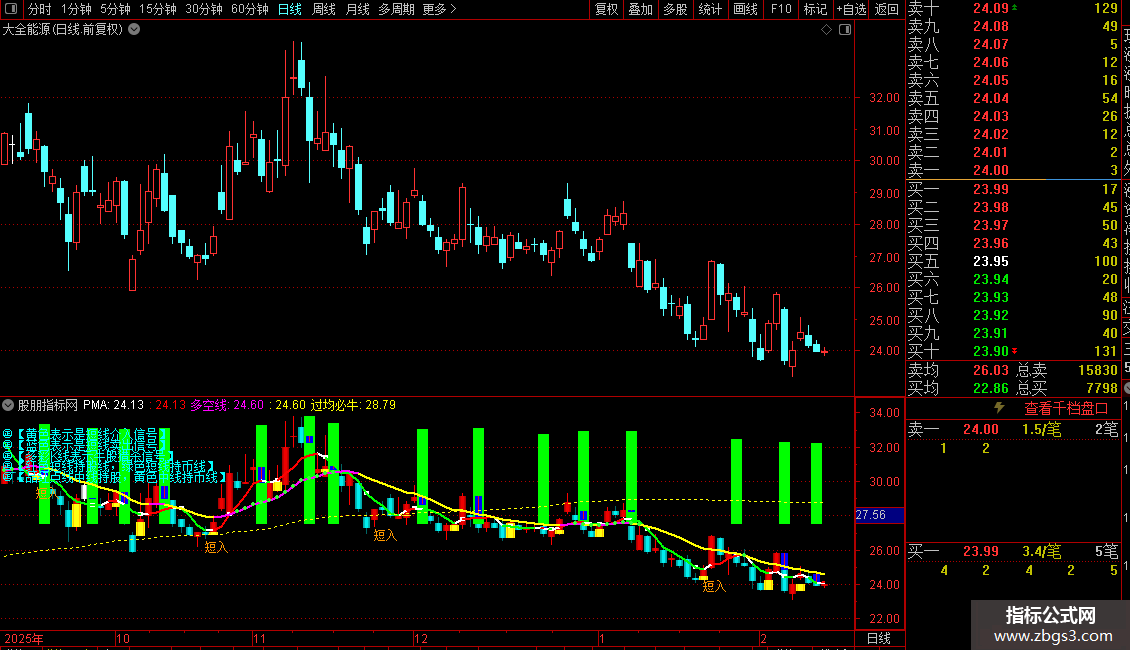Click the 2025年 date axis marker
Viewport: 1130px width, 650px height.
[24, 638]
